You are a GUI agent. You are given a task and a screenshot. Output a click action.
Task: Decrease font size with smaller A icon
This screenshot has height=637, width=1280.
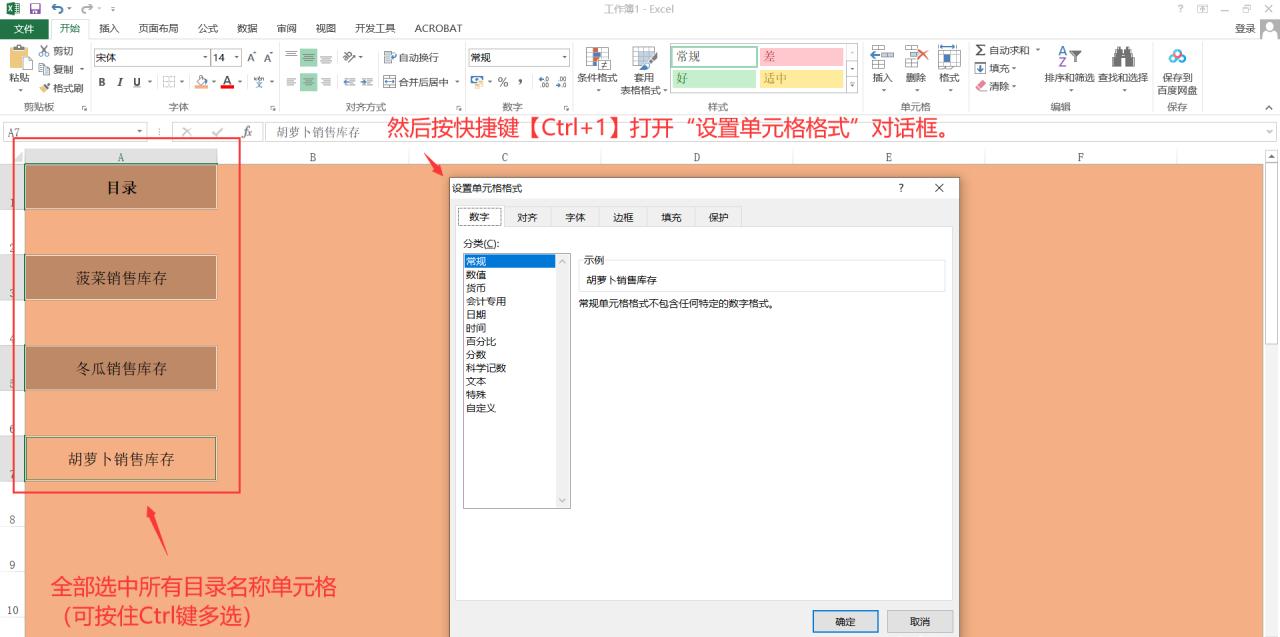268,57
